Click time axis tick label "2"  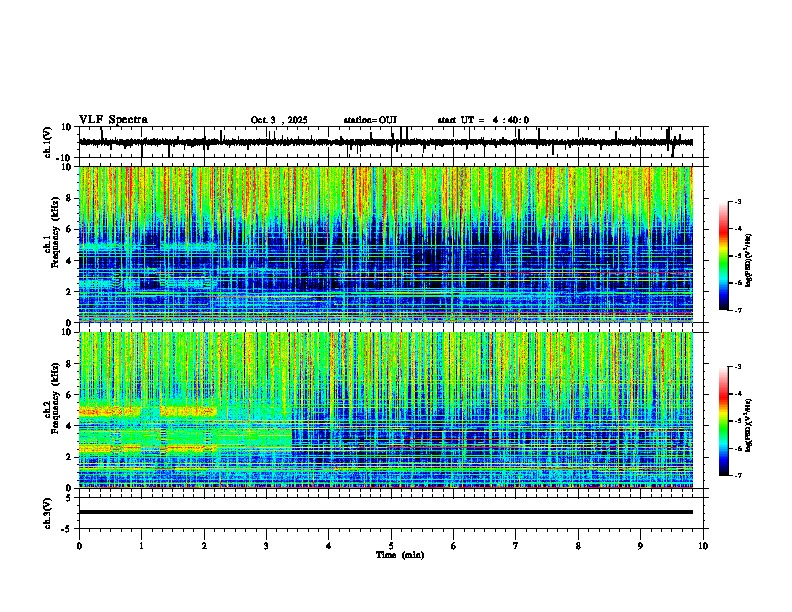[x=204, y=546]
